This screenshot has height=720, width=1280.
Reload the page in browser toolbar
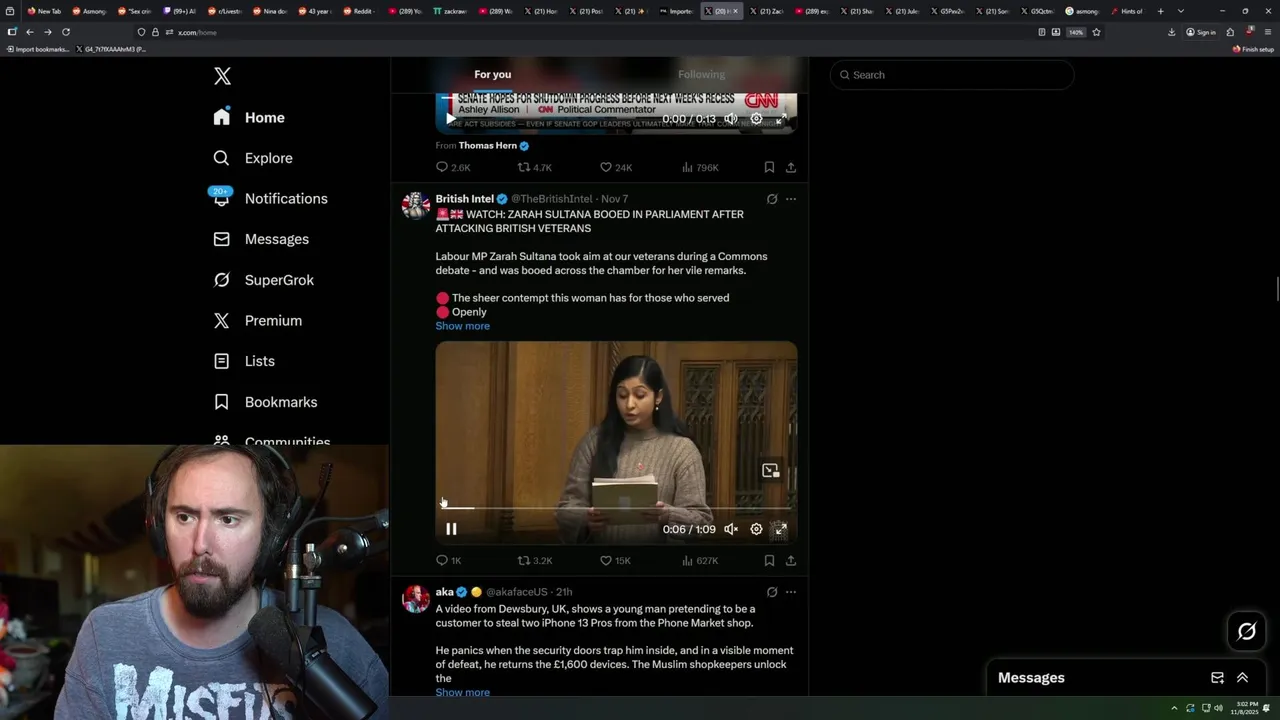(66, 32)
